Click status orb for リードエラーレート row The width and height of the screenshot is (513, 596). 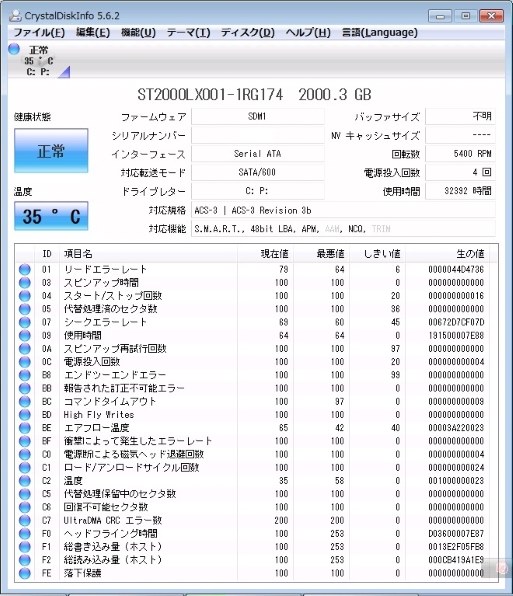tap(25, 269)
